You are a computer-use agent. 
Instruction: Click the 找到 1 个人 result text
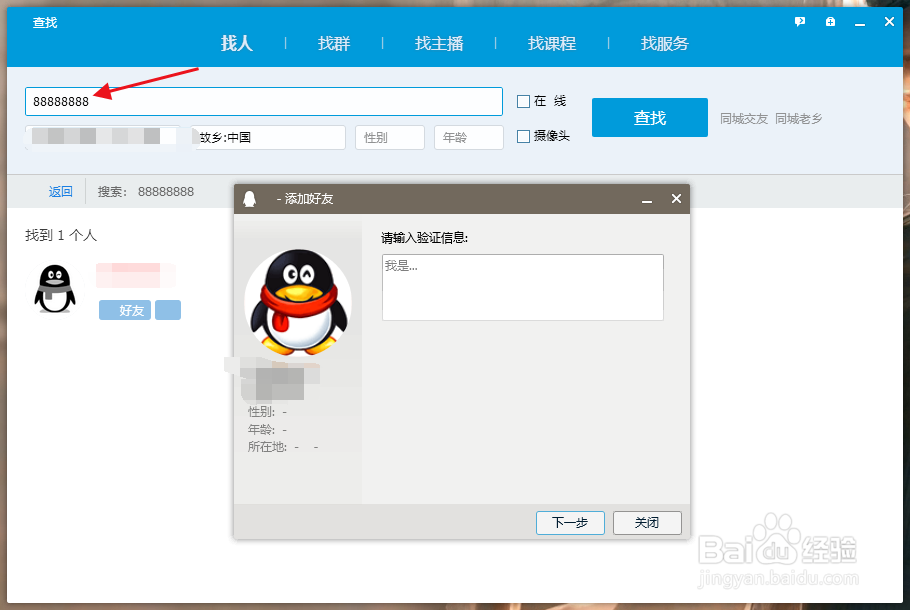61,235
